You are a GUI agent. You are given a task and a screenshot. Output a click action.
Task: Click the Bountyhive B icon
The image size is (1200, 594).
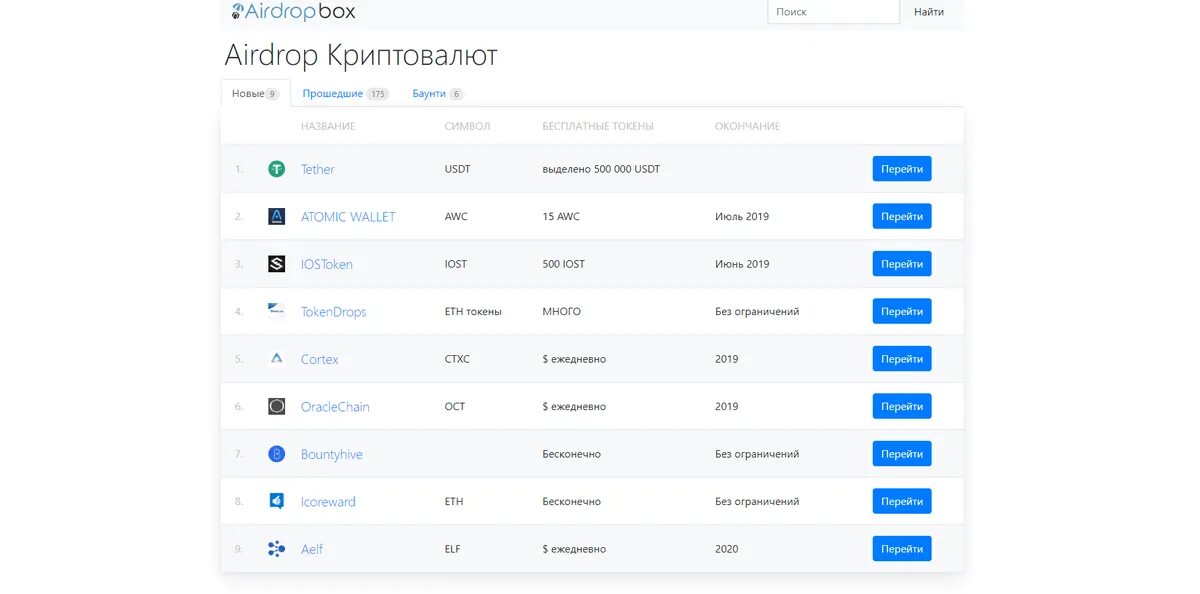point(277,454)
